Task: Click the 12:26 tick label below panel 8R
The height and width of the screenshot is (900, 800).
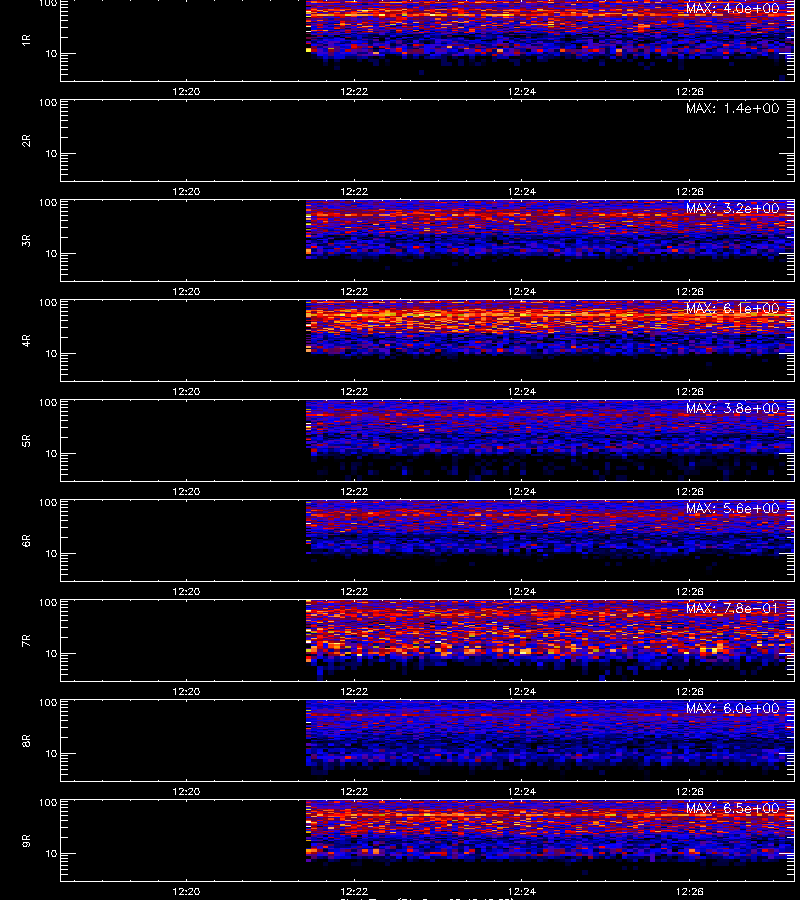Action: [689, 792]
